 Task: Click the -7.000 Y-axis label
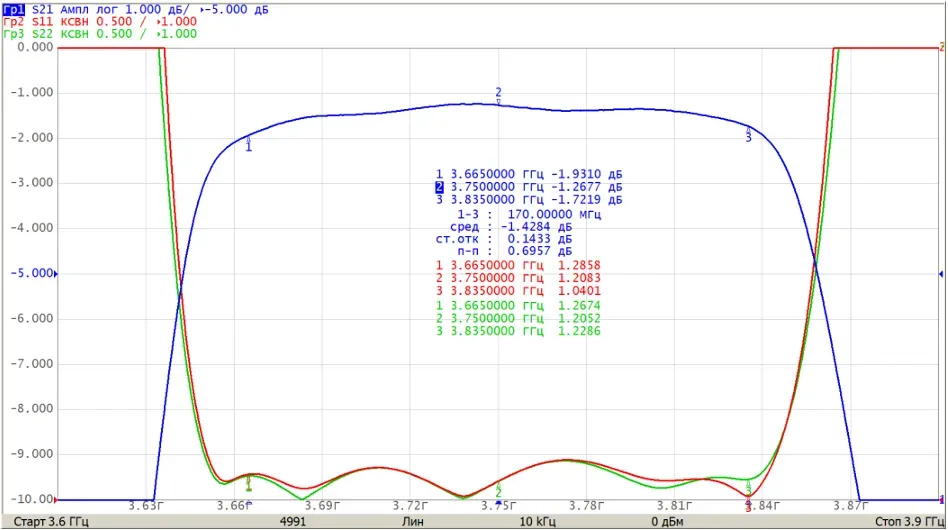[32, 364]
